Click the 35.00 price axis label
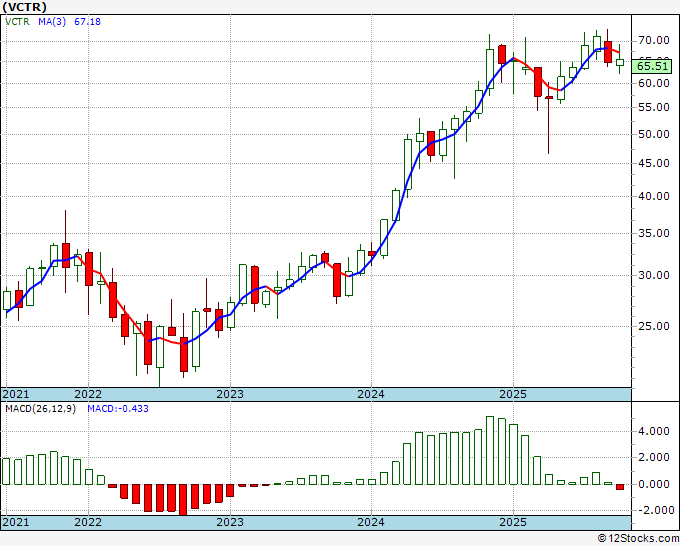This screenshot has width=680, height=546. click(654, 233)
